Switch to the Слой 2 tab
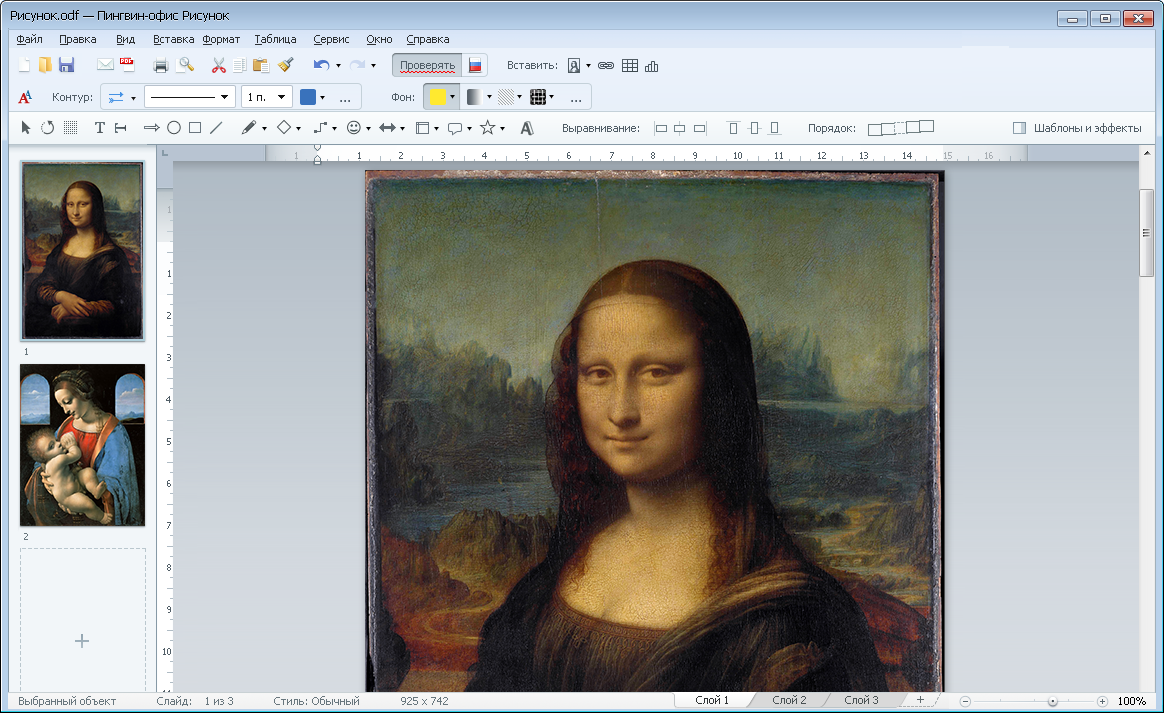The image size is (1164, 713). click(x=788, y=701)
